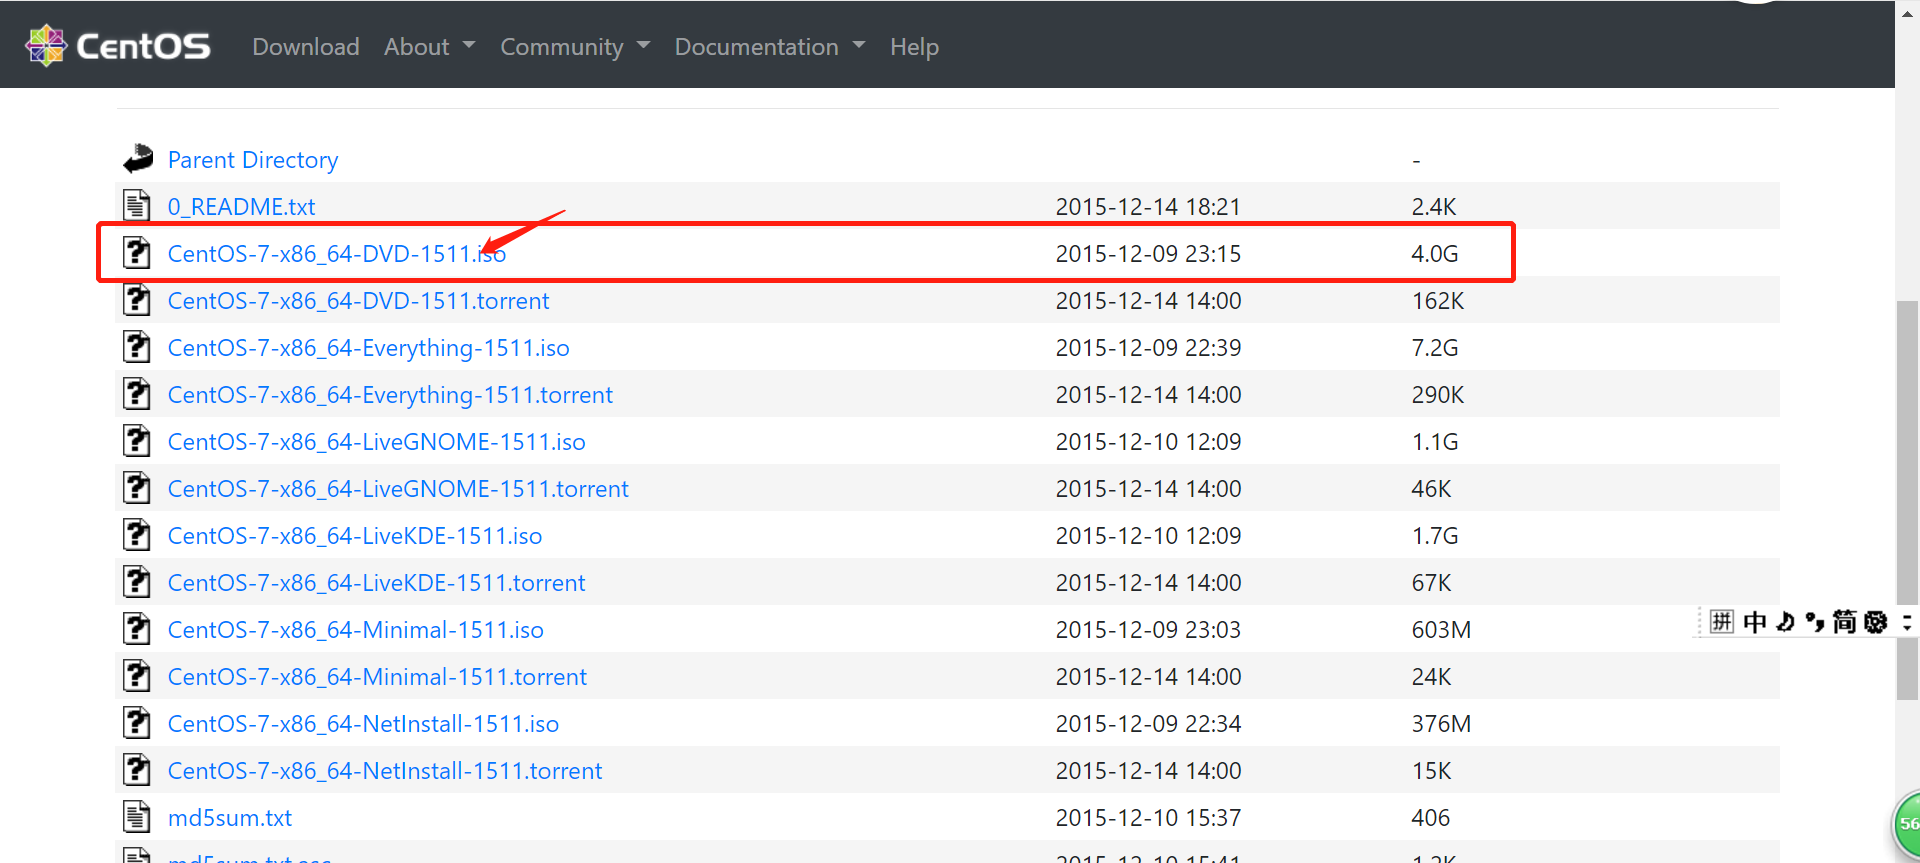The width and height of the screenshot is (1920, 863).
Task: Click date 2015-12-09 23:15 for DVD iso
Action: click(1148, 254)
